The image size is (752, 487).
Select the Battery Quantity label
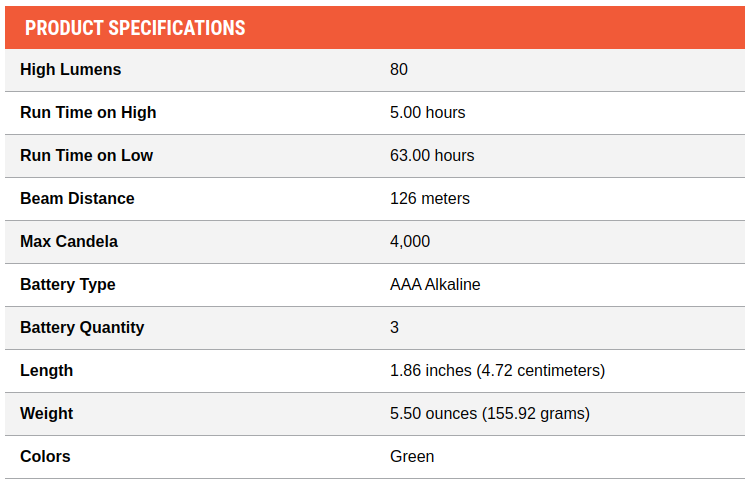[x=82, y=328]
